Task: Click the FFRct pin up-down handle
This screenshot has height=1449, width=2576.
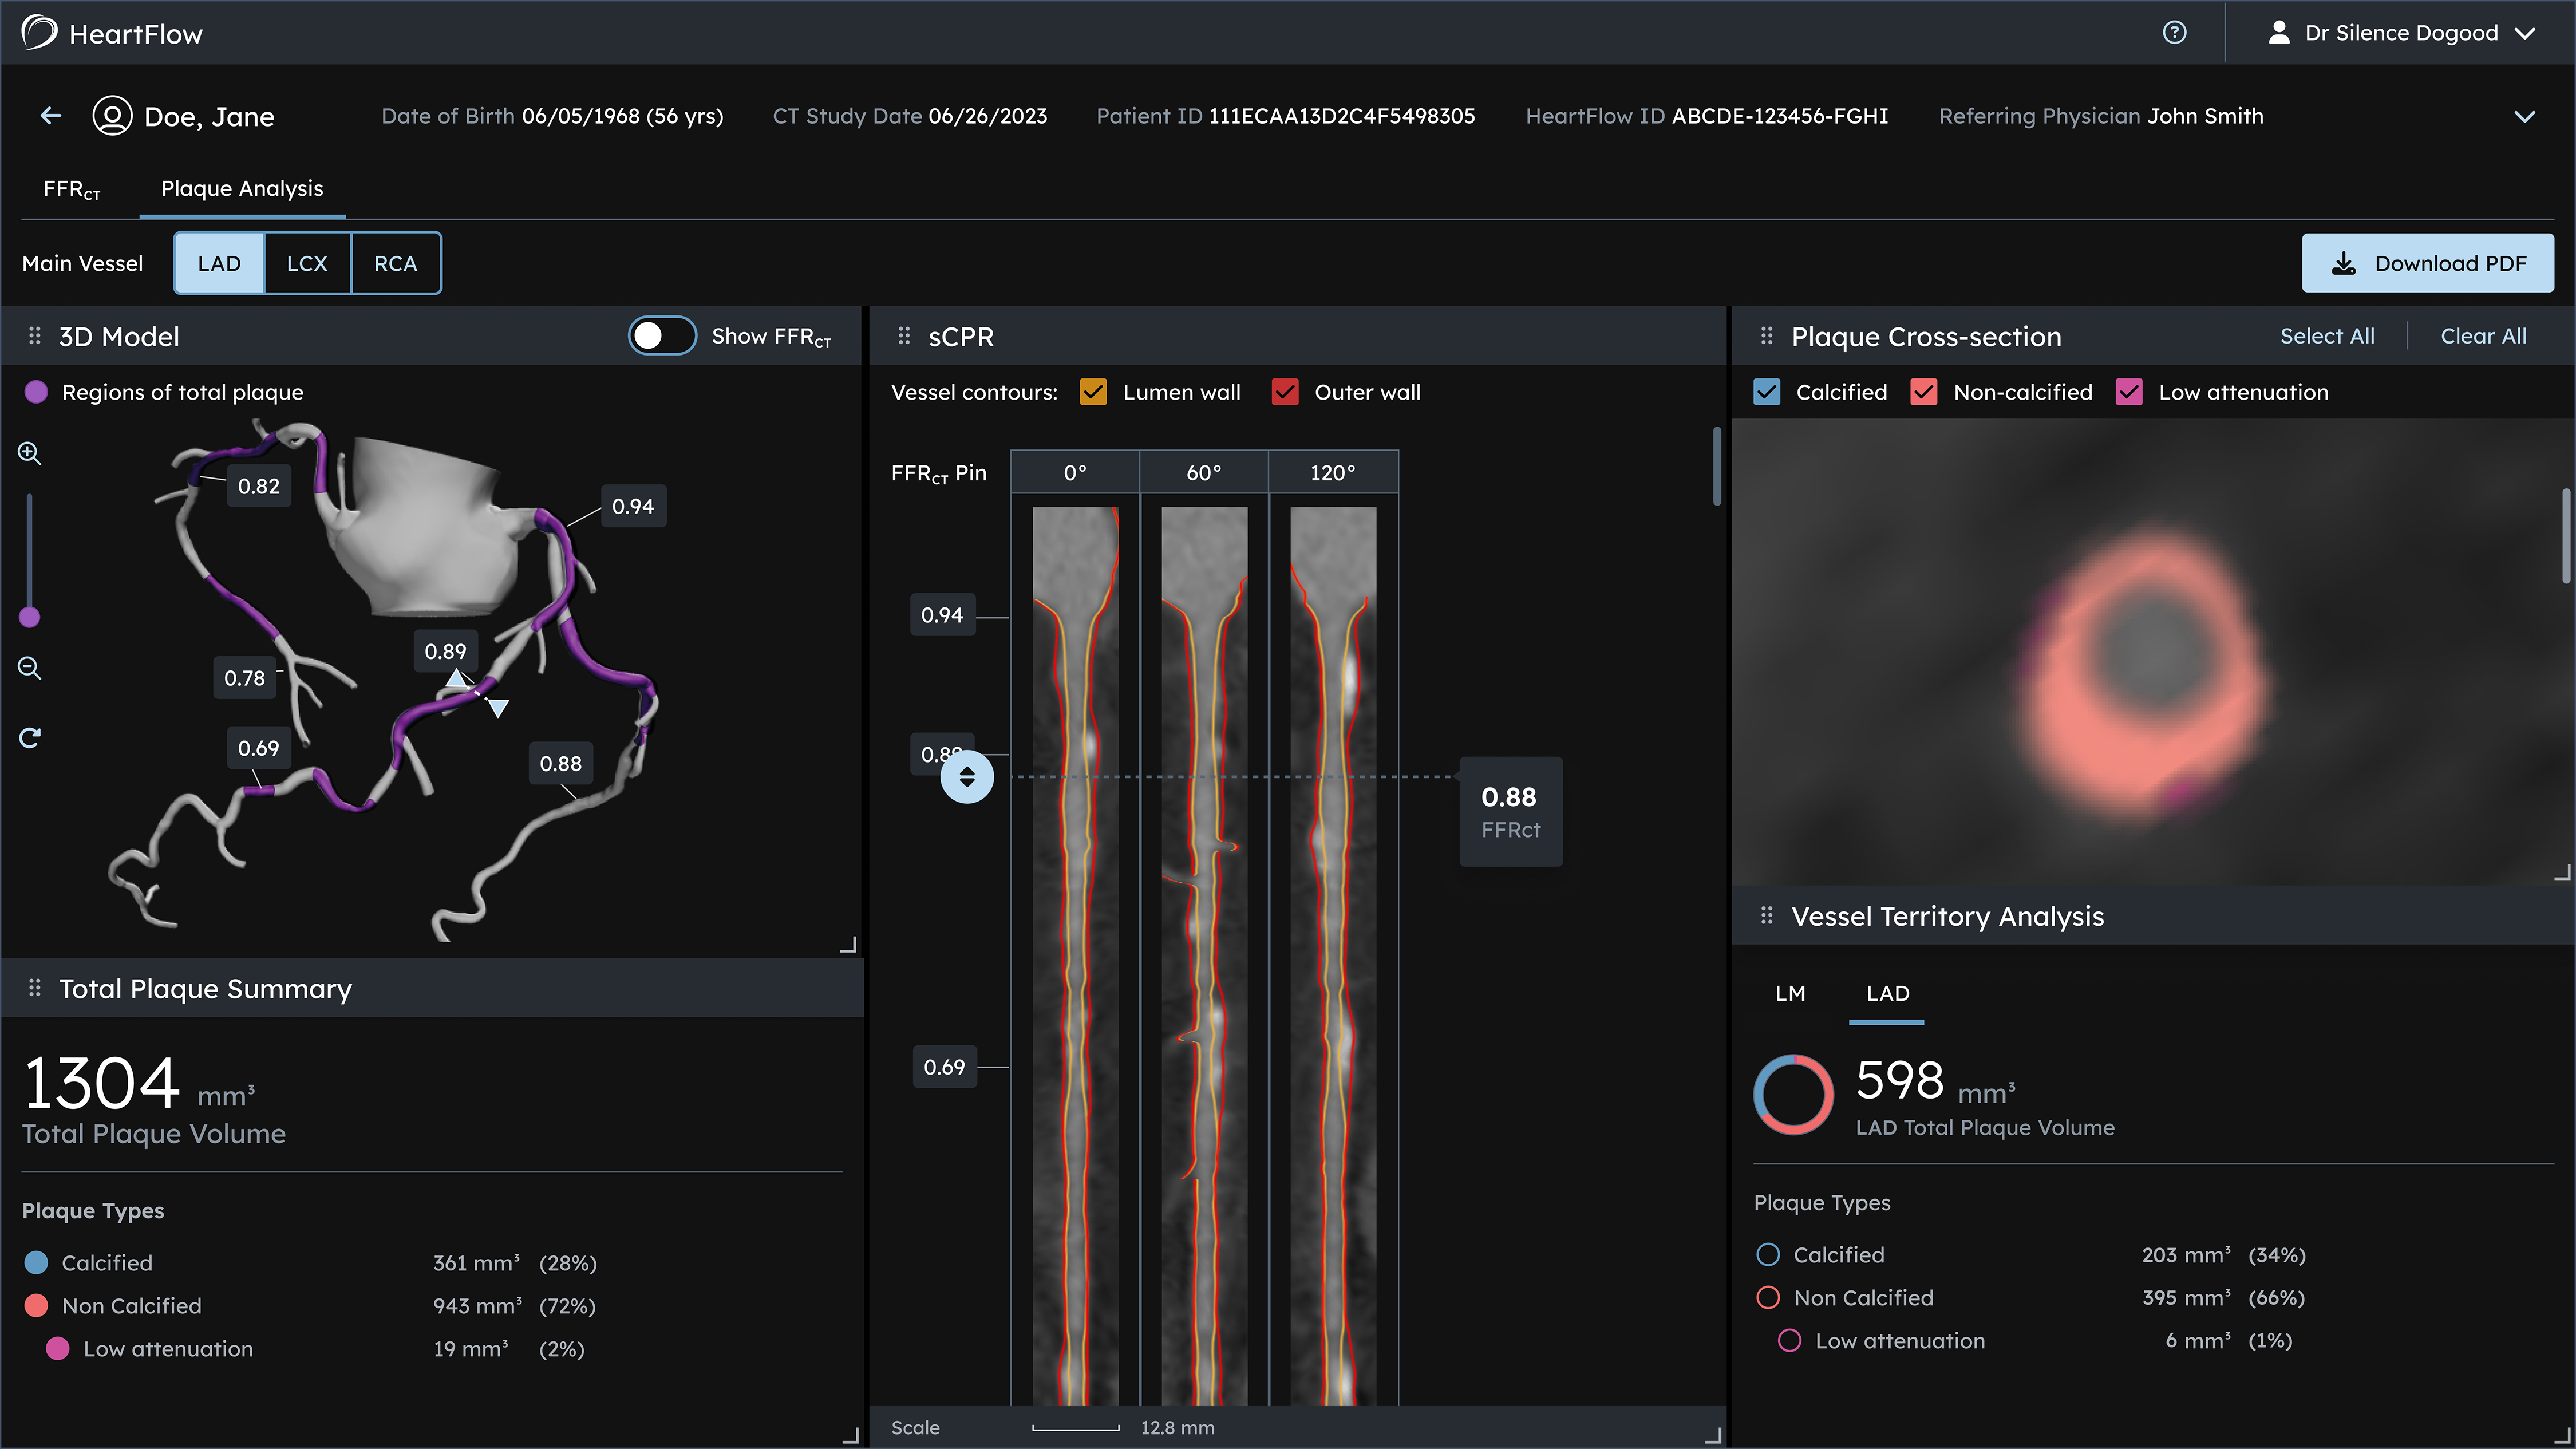Action: 967,777
